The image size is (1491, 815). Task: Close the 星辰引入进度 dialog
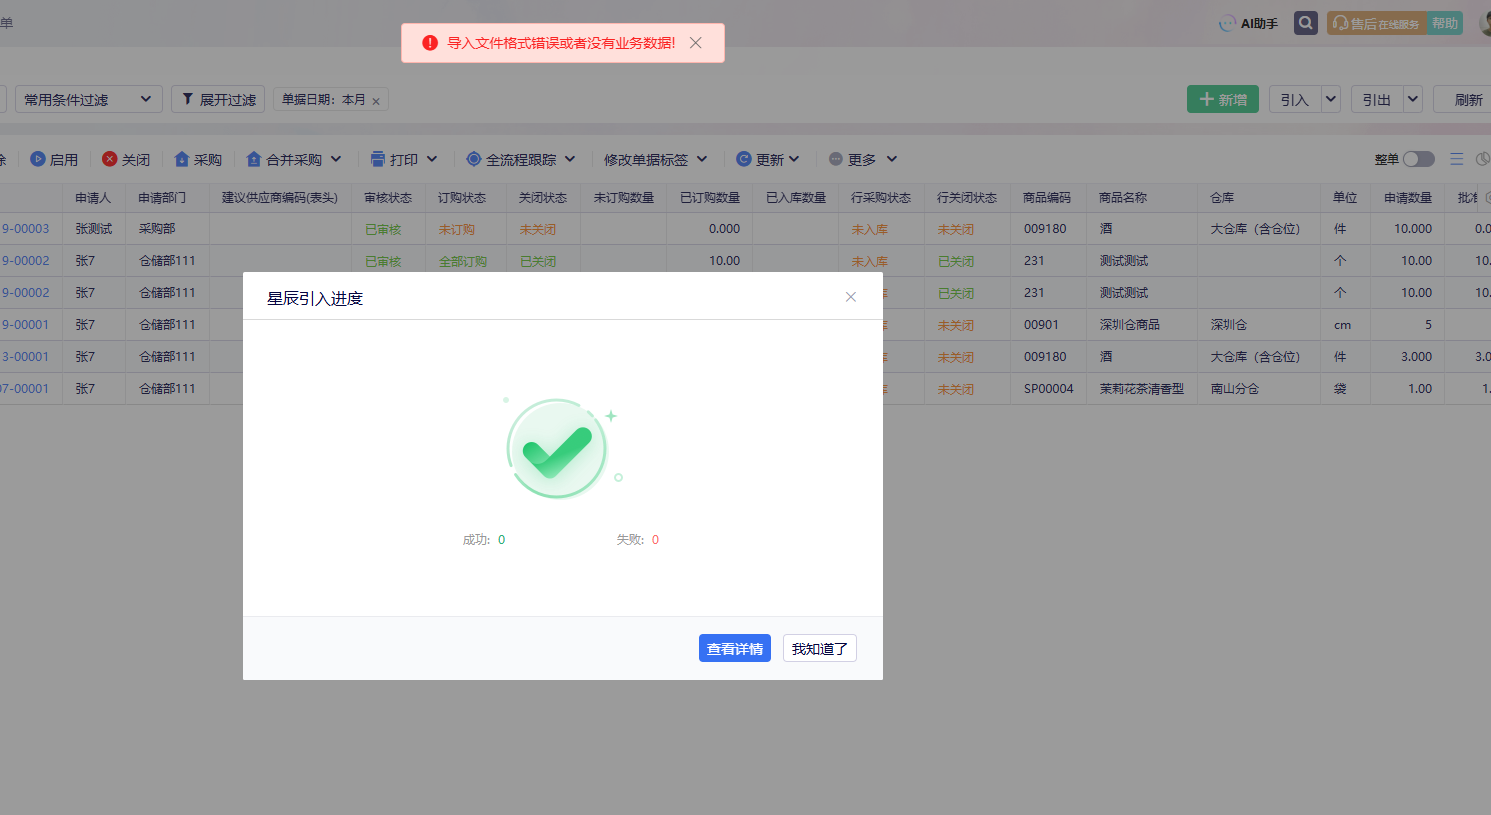click(851, 297)
